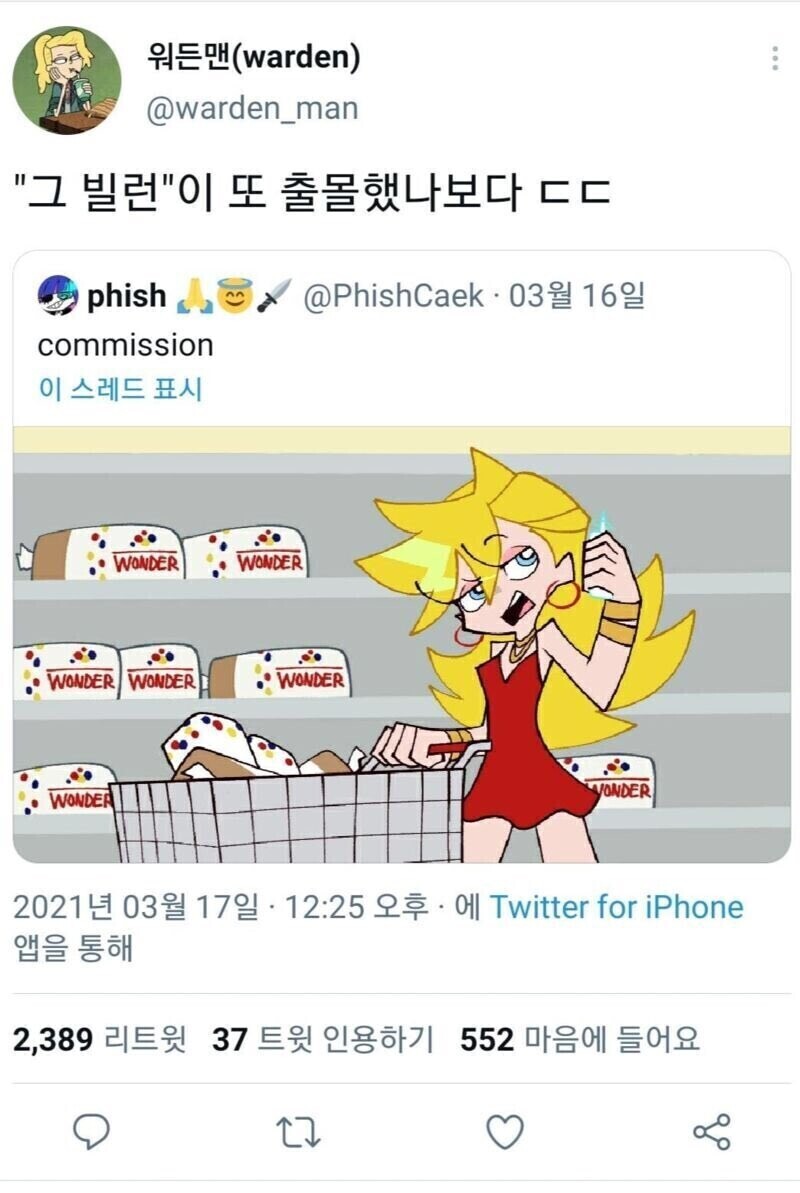Click the Twitter for iPhone link
Screen dimensions: 800x1193
tap(616, 907)
